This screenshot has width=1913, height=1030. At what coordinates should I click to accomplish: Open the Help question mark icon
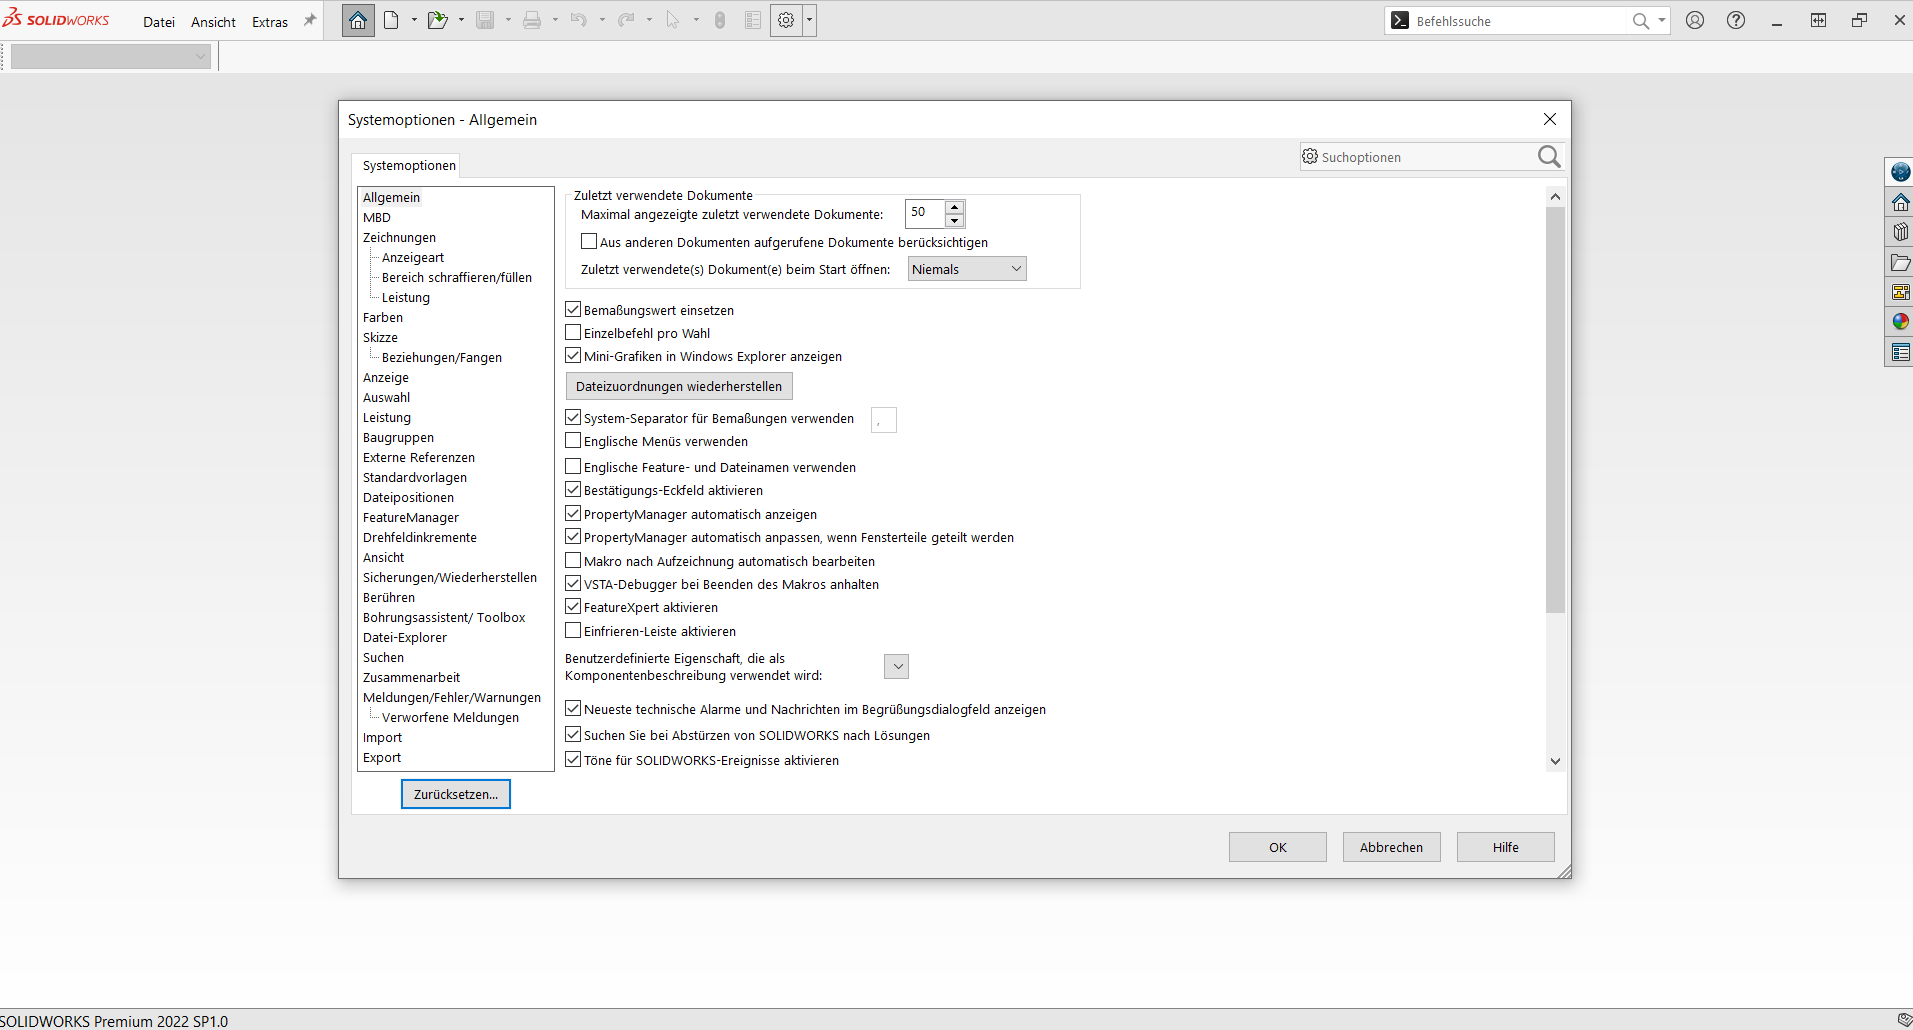tap(1736, 20)
